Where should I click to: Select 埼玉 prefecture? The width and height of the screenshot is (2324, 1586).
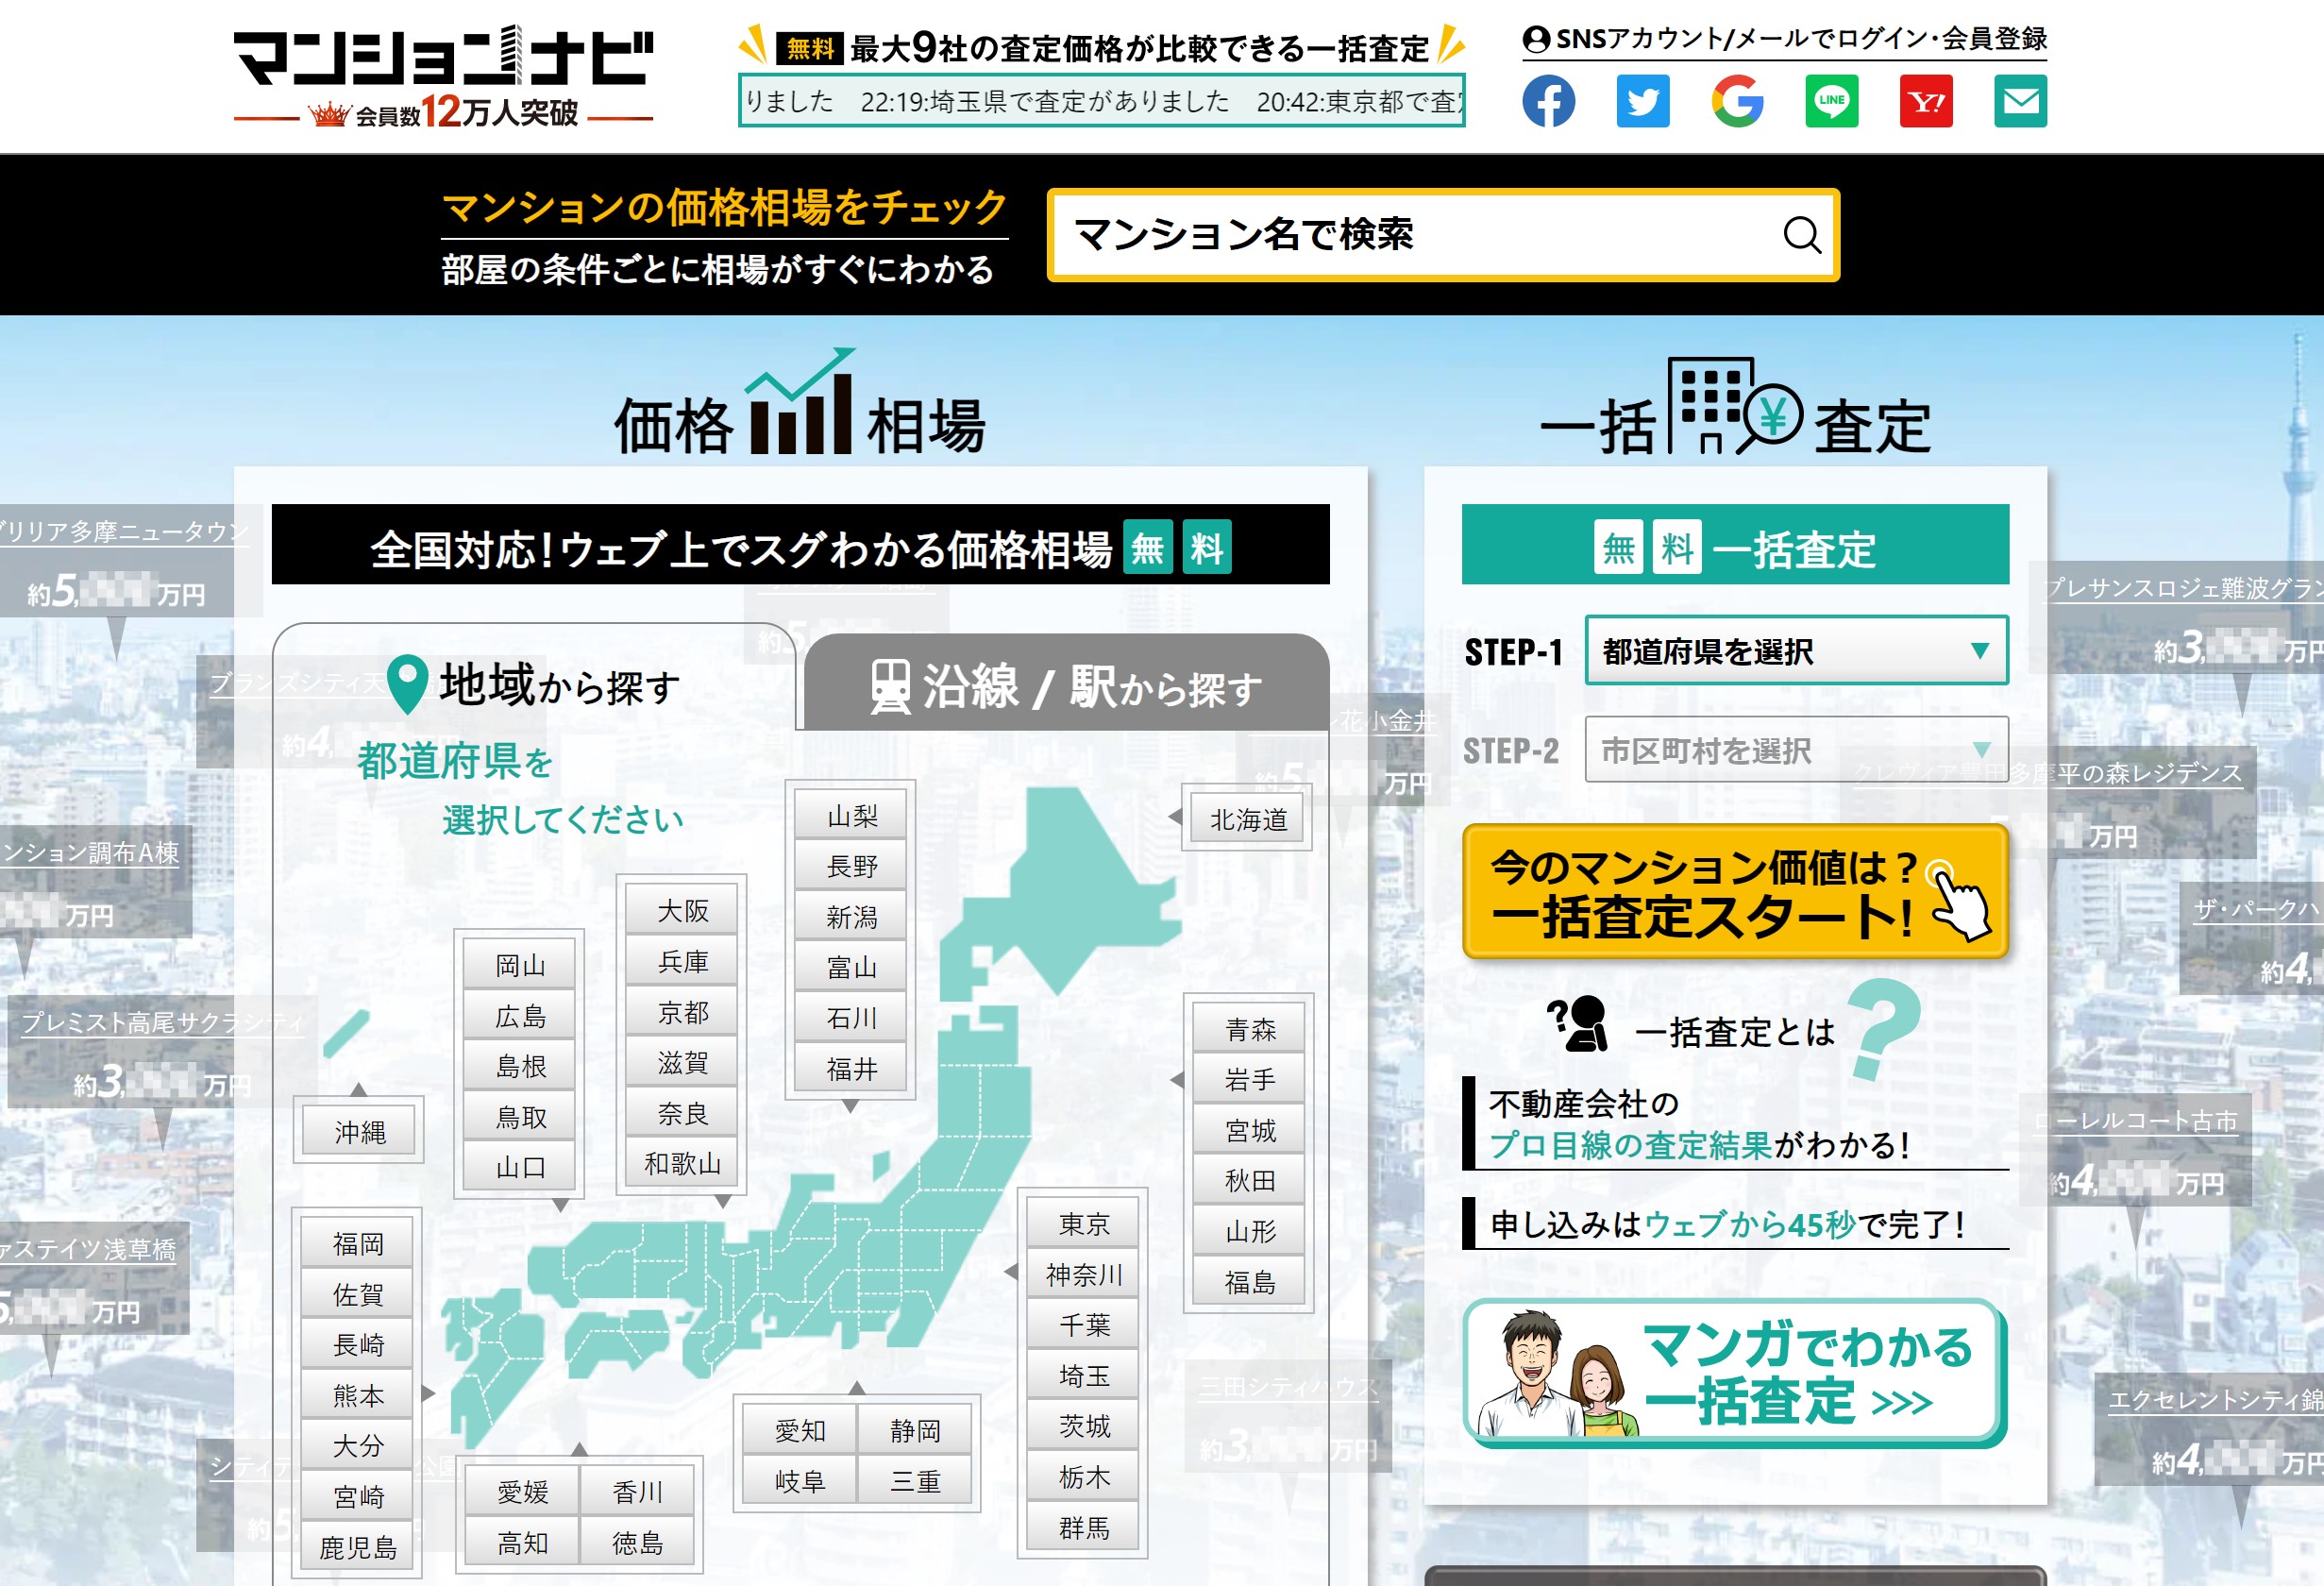(x=1083, y=1375)
